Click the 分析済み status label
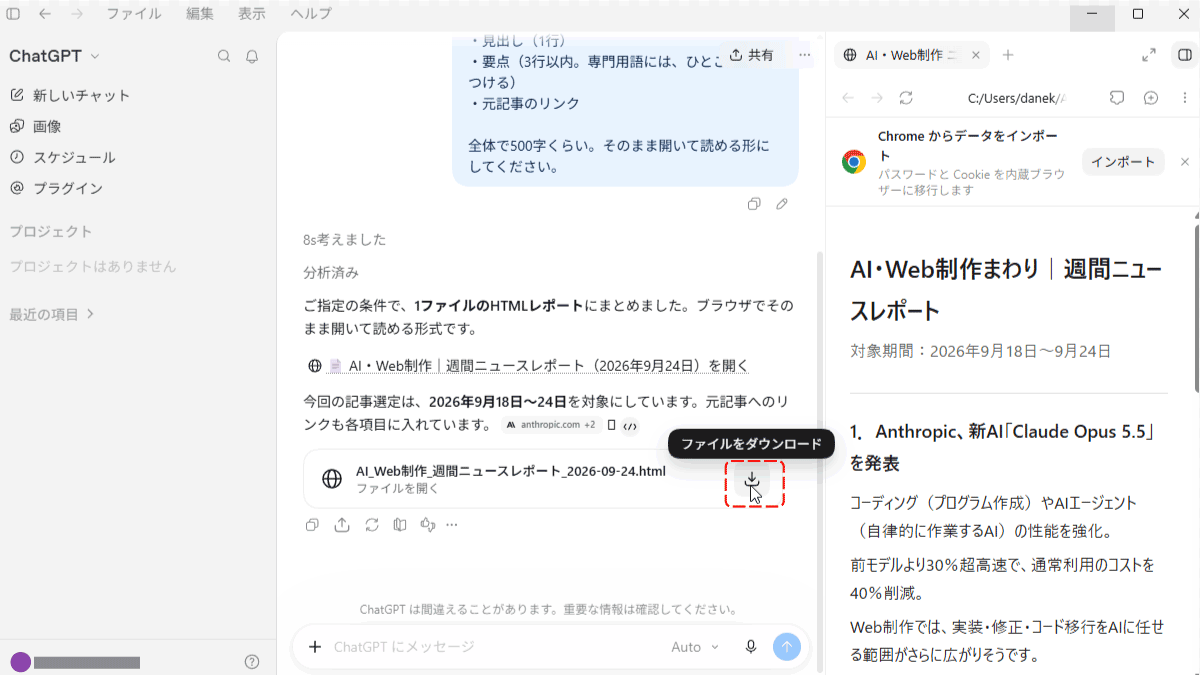This screenshot has width=1200, height=675. click(x=331, y=272)
